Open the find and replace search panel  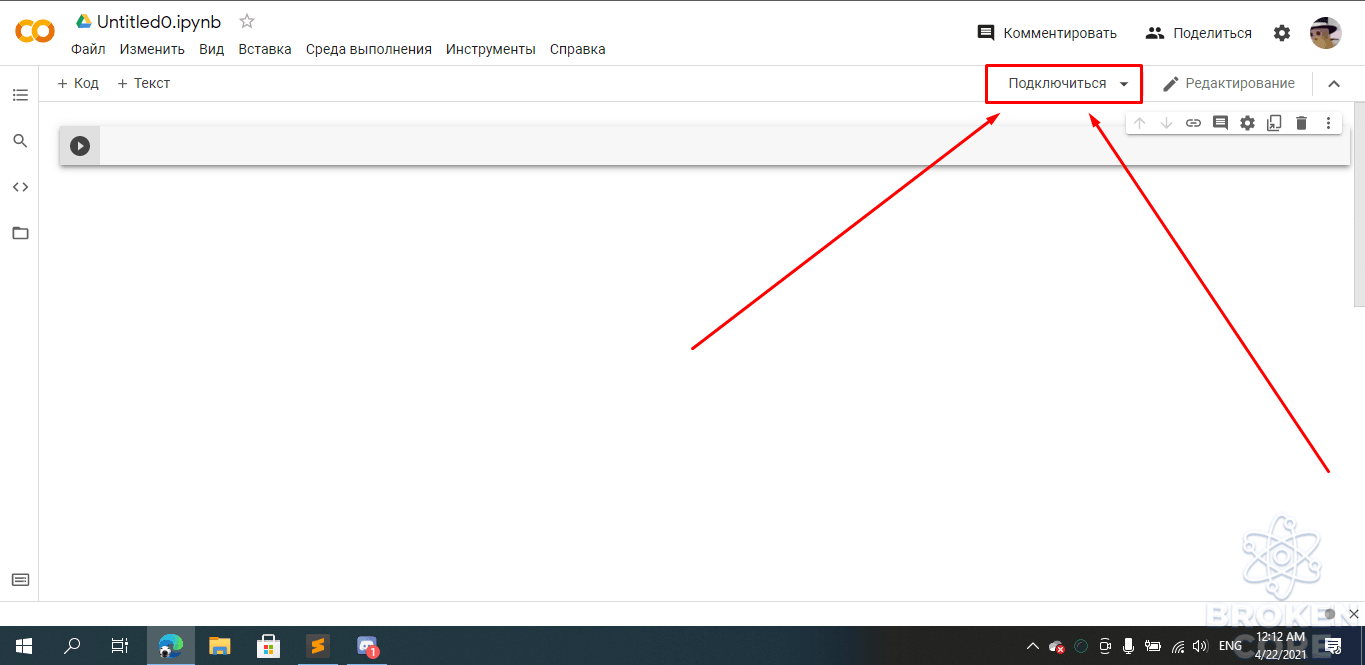click(20, 141)
